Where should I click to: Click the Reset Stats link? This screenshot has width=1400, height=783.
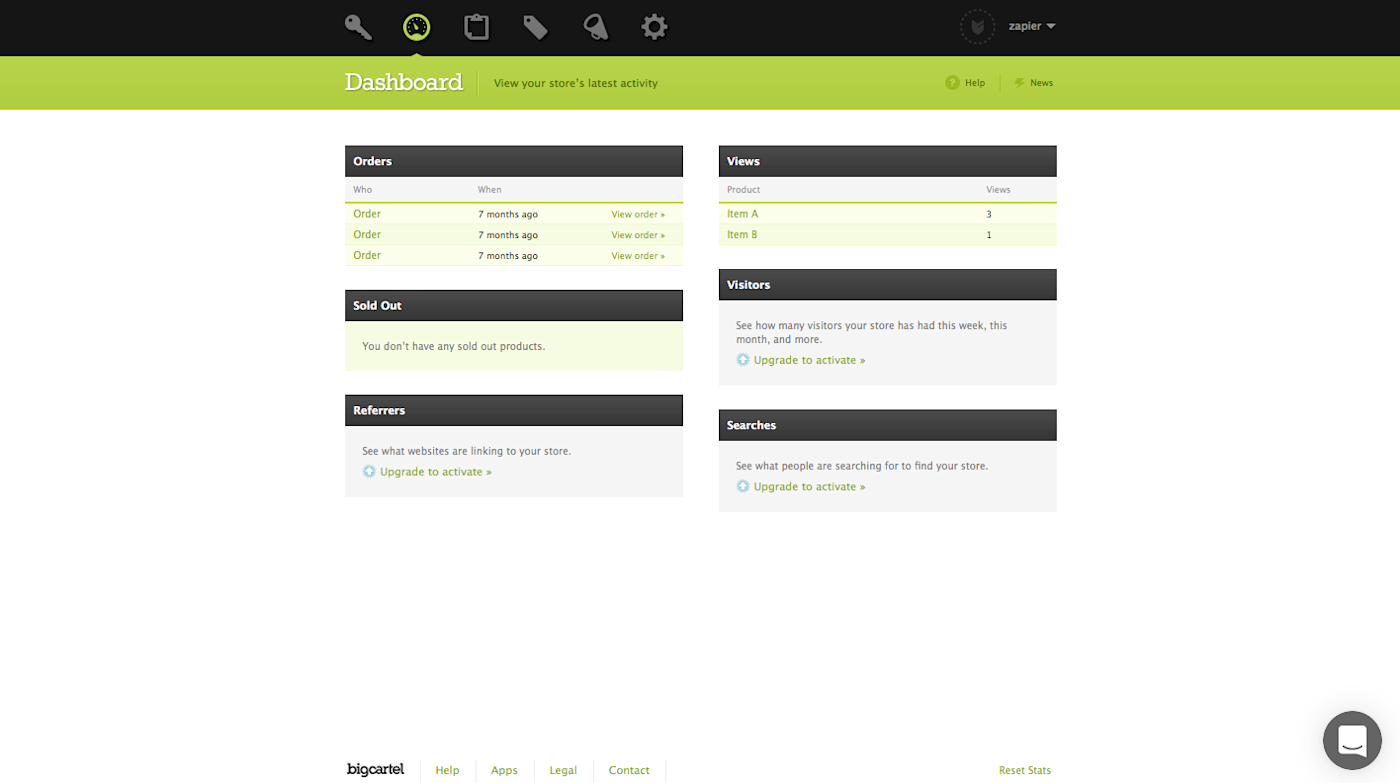pyautogui.click(x=1025, y=771)
